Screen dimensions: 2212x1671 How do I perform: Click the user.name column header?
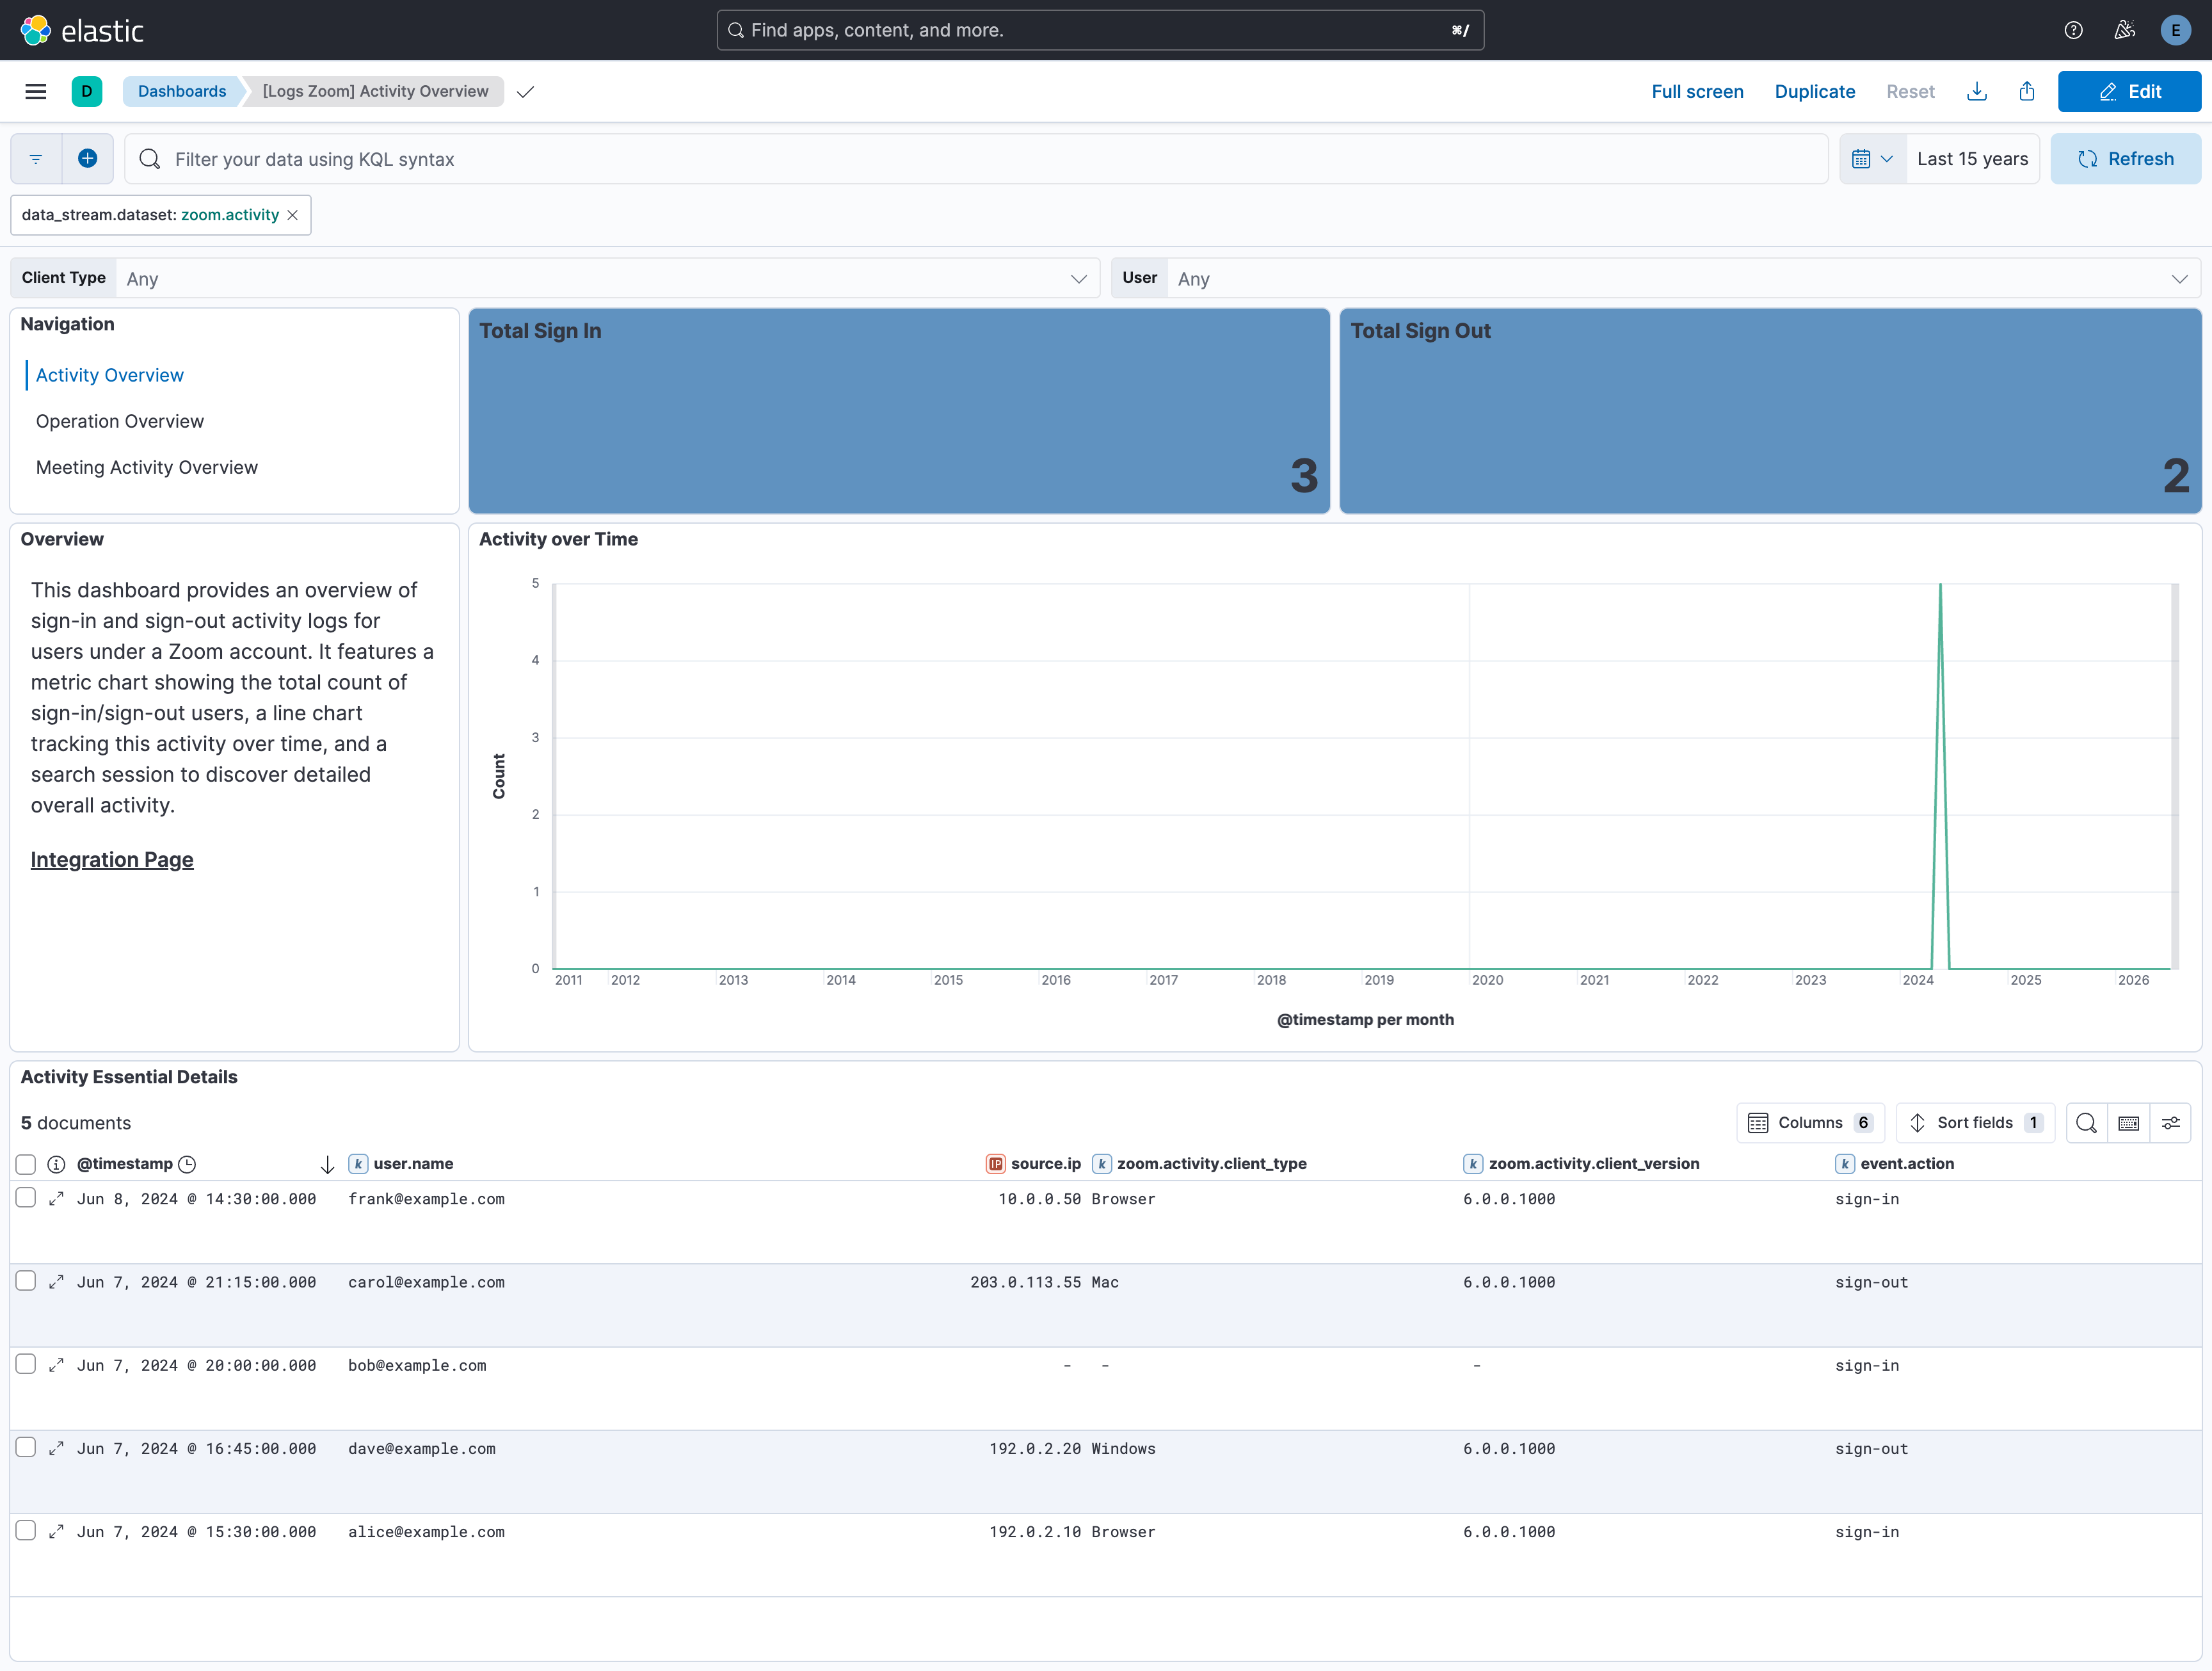pyautogui.click(x=413, y=1164)
